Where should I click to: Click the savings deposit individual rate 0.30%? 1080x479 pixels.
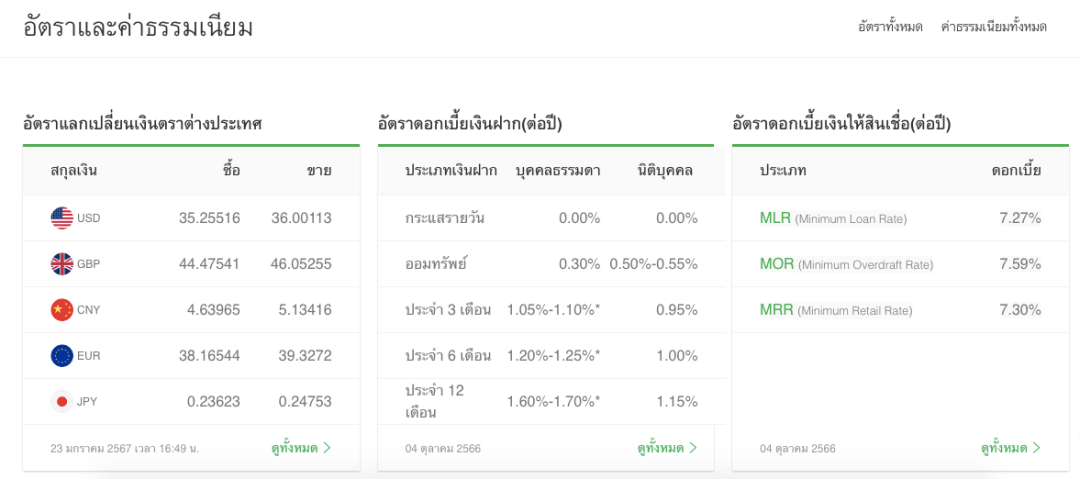tap(579, 264)
